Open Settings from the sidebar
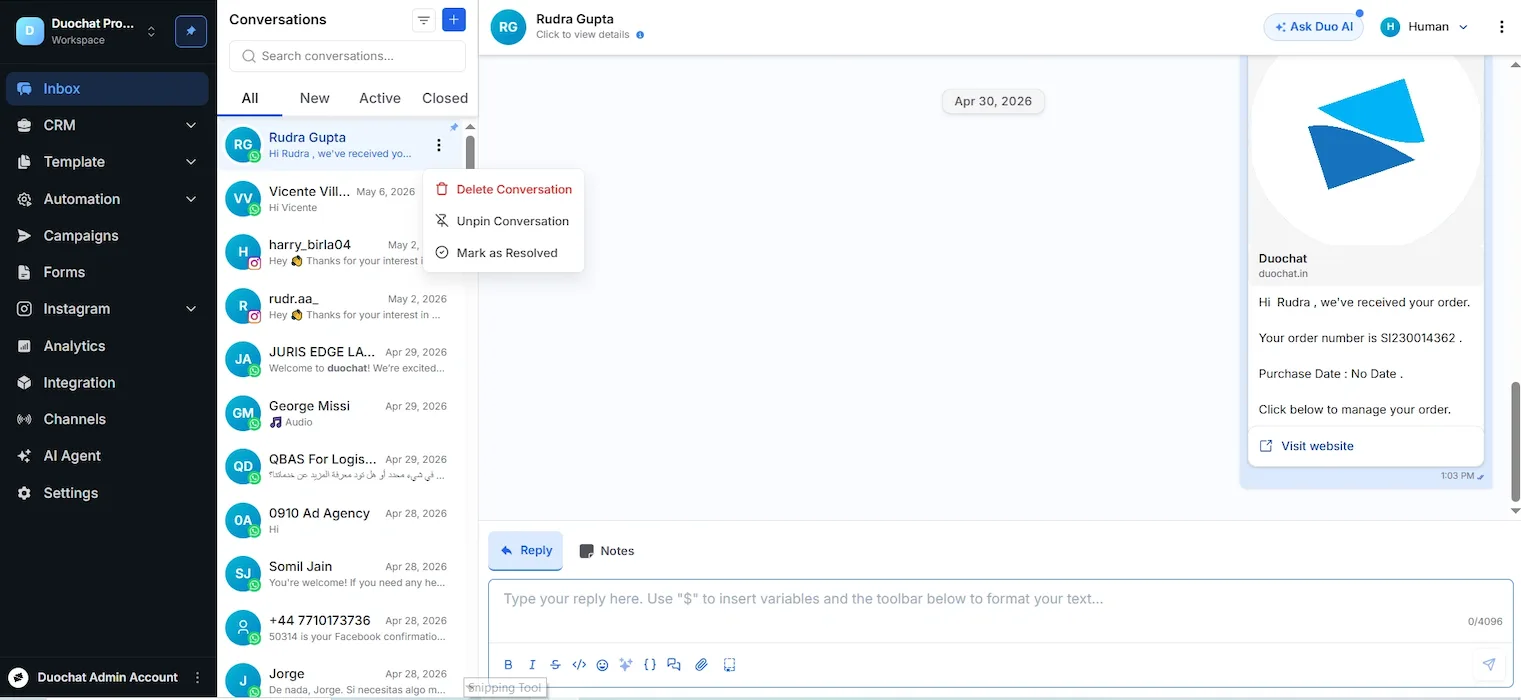The width and height of the screenshot is (1521, 700). pyautogui.click(x=108, y=493)
